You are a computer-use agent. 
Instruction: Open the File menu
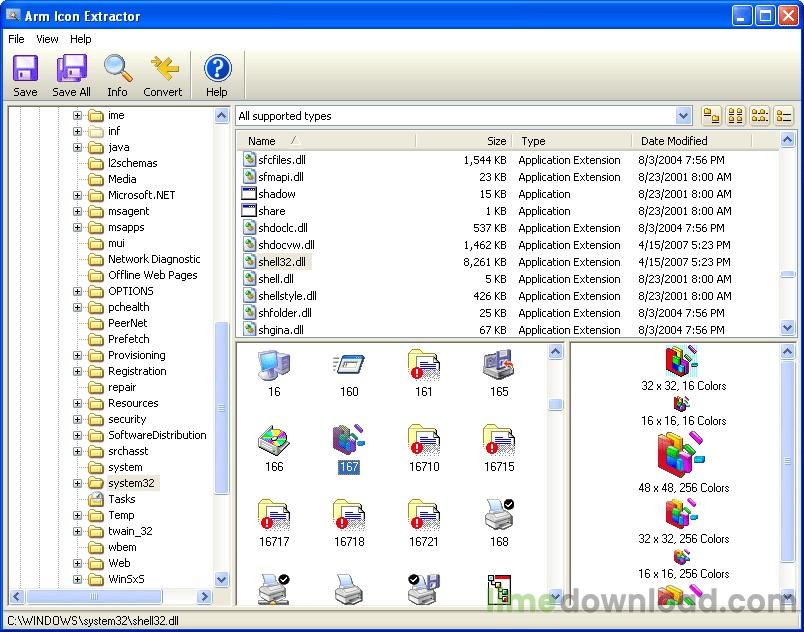(16, 39)
